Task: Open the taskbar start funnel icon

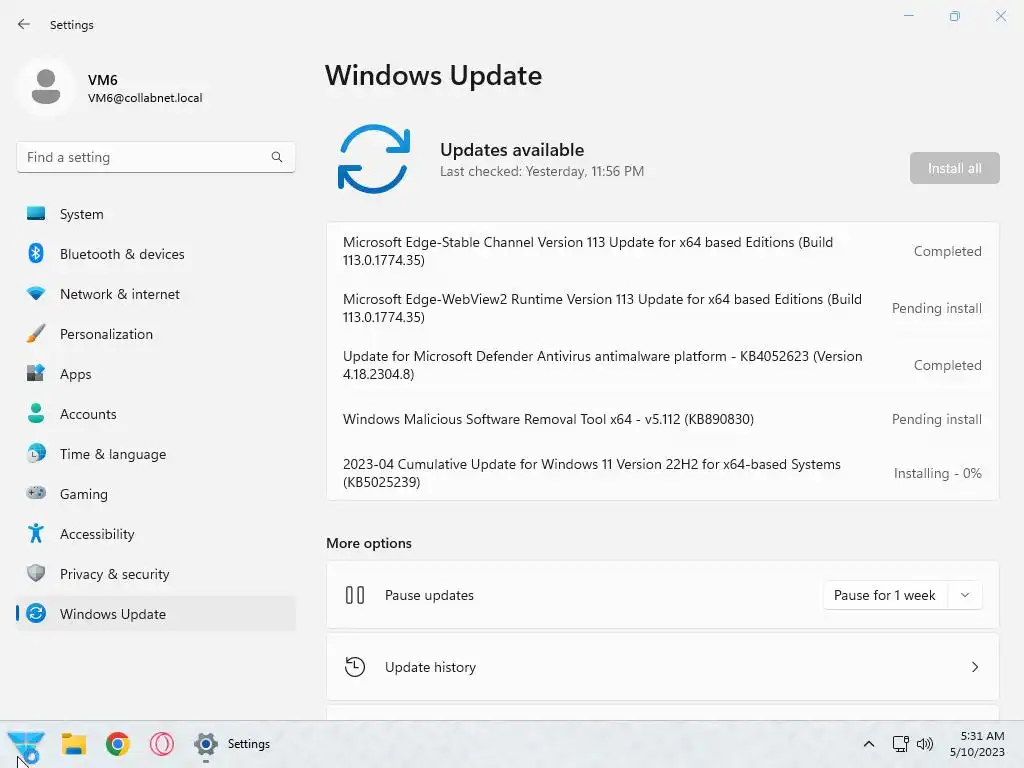Action: (26, 746)
